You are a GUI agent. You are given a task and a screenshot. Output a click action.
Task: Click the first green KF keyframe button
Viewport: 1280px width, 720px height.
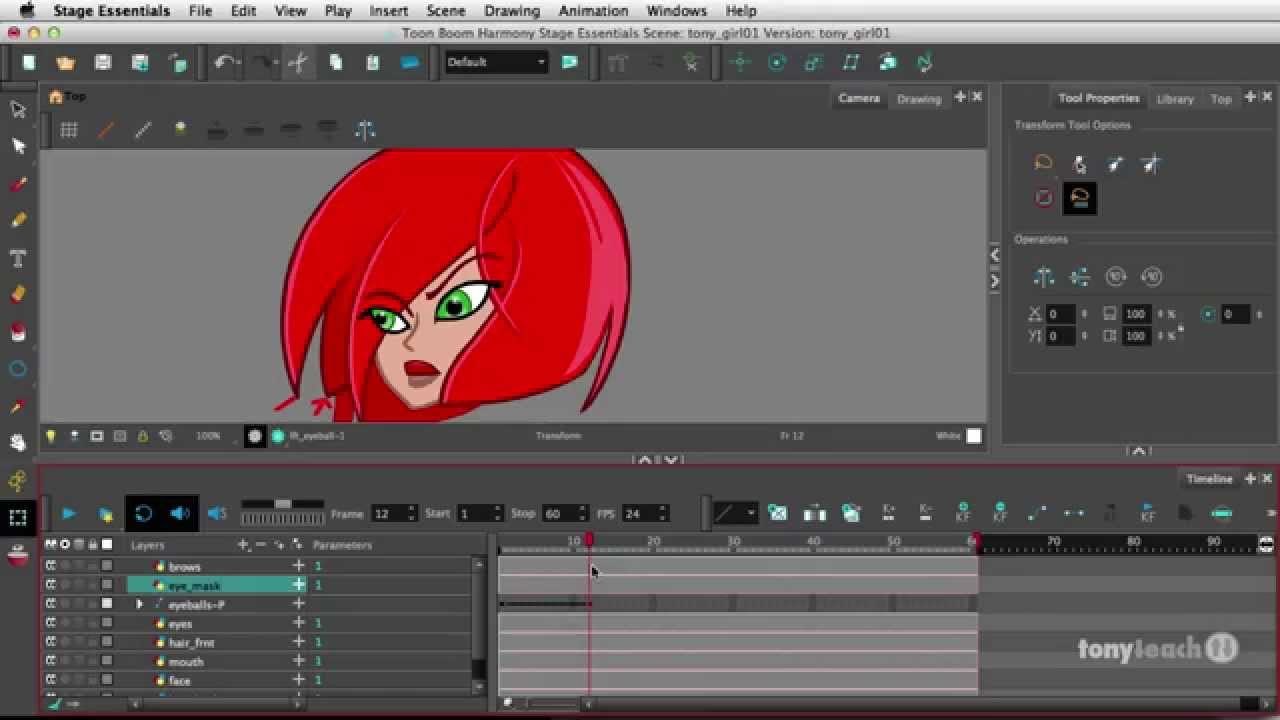click(962, 513)
